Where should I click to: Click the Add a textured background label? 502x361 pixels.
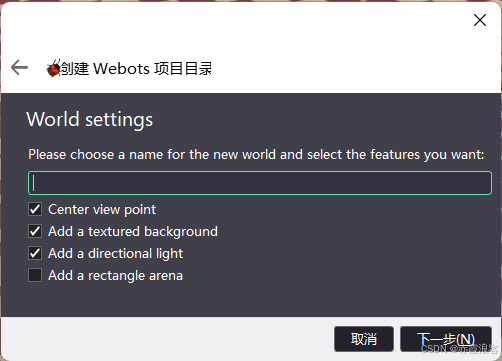pos(133,232)
